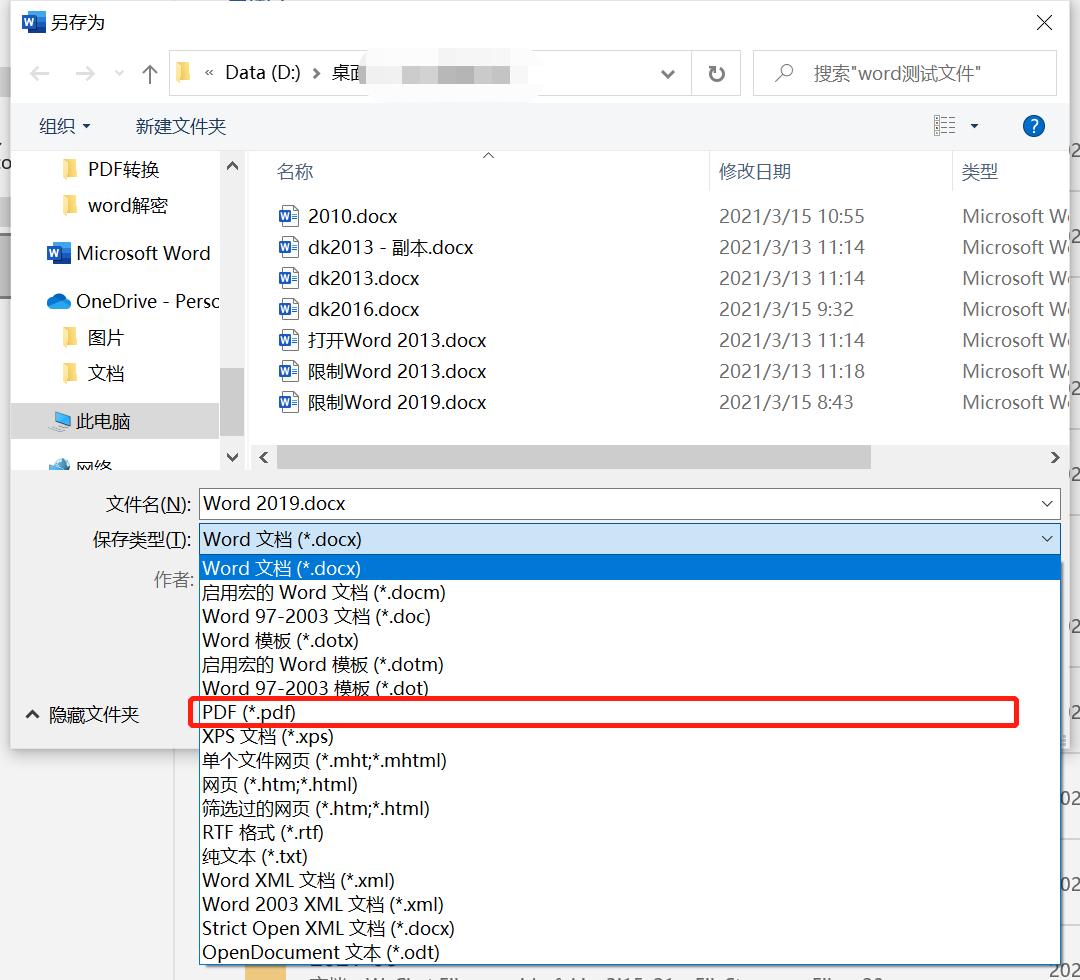Open help via the question mark icon

point(1033,126)
